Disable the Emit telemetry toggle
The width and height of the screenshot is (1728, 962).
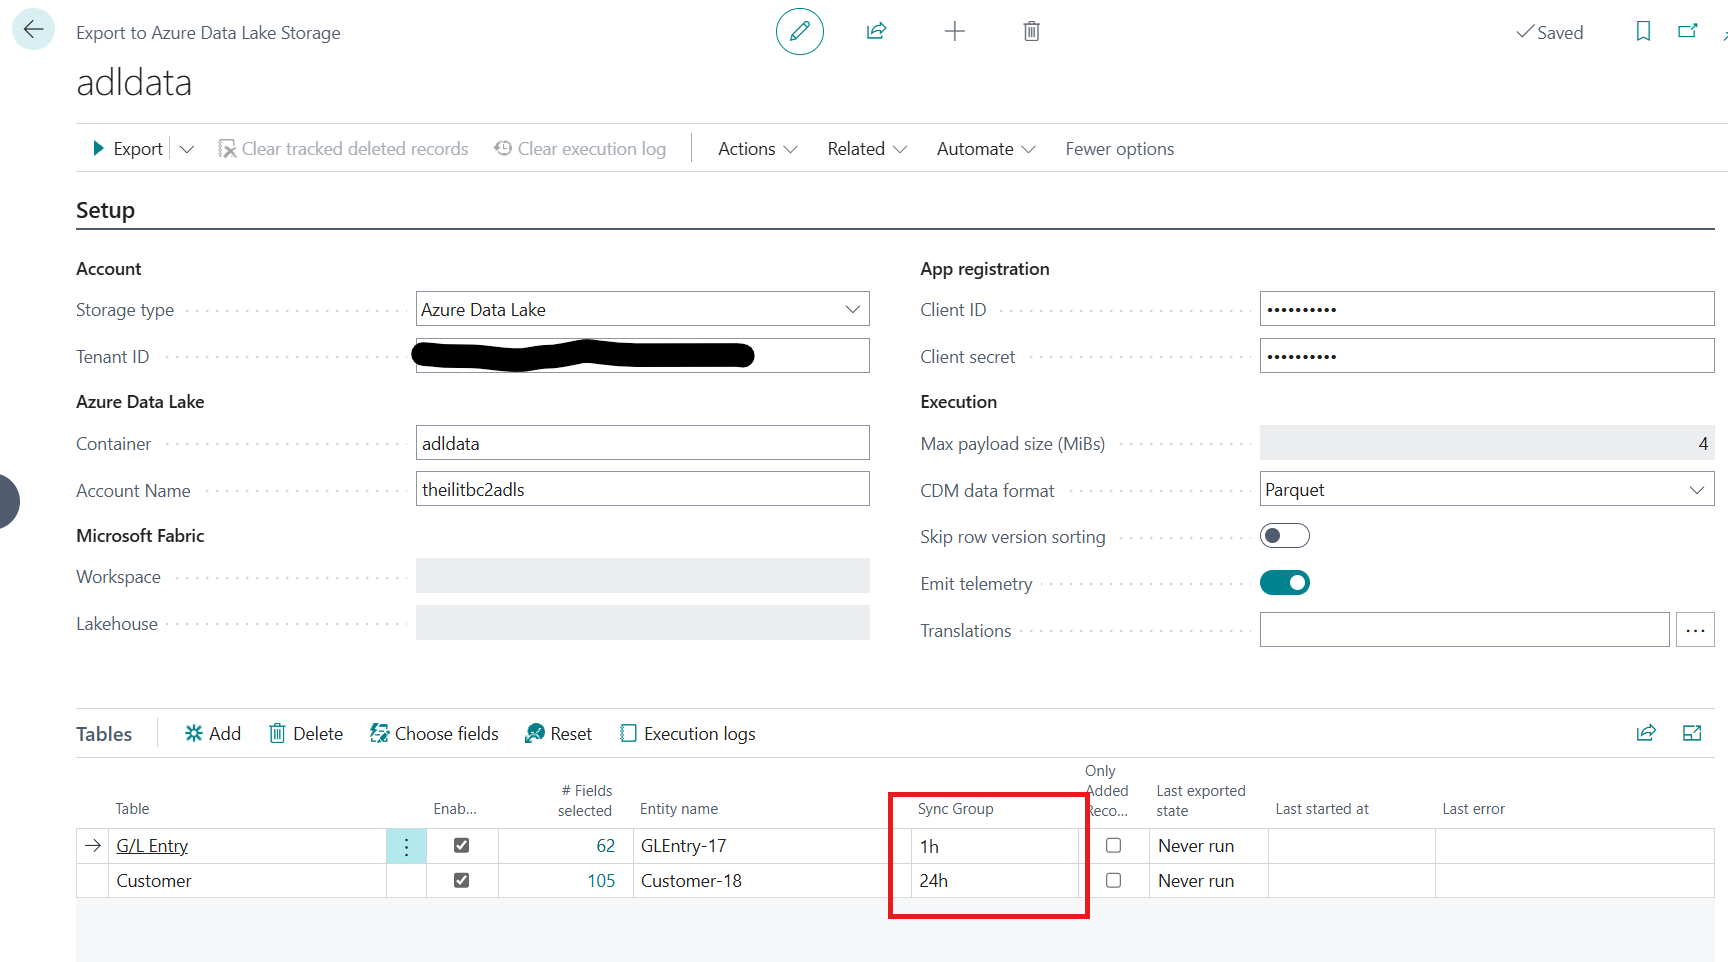click(x=1285, y=582)
